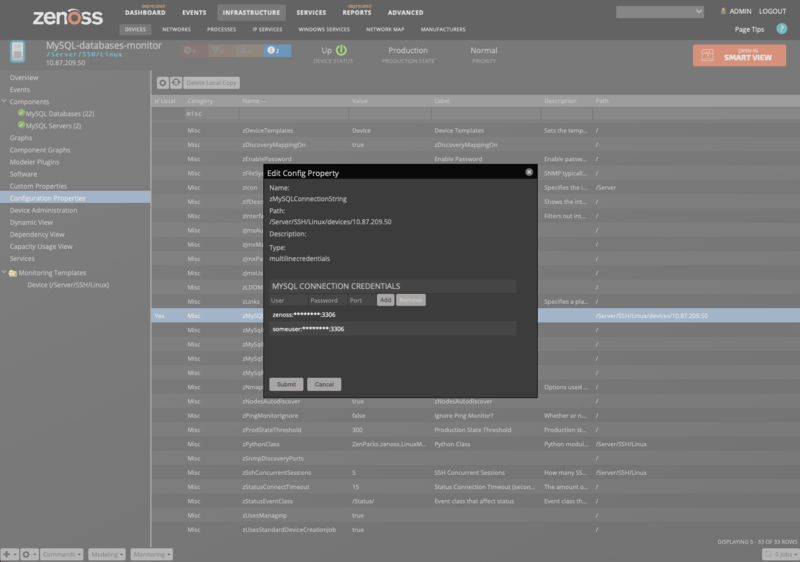Click the Up device status power icon
This screenshot has width=800, height=562.
click(341, 50)
